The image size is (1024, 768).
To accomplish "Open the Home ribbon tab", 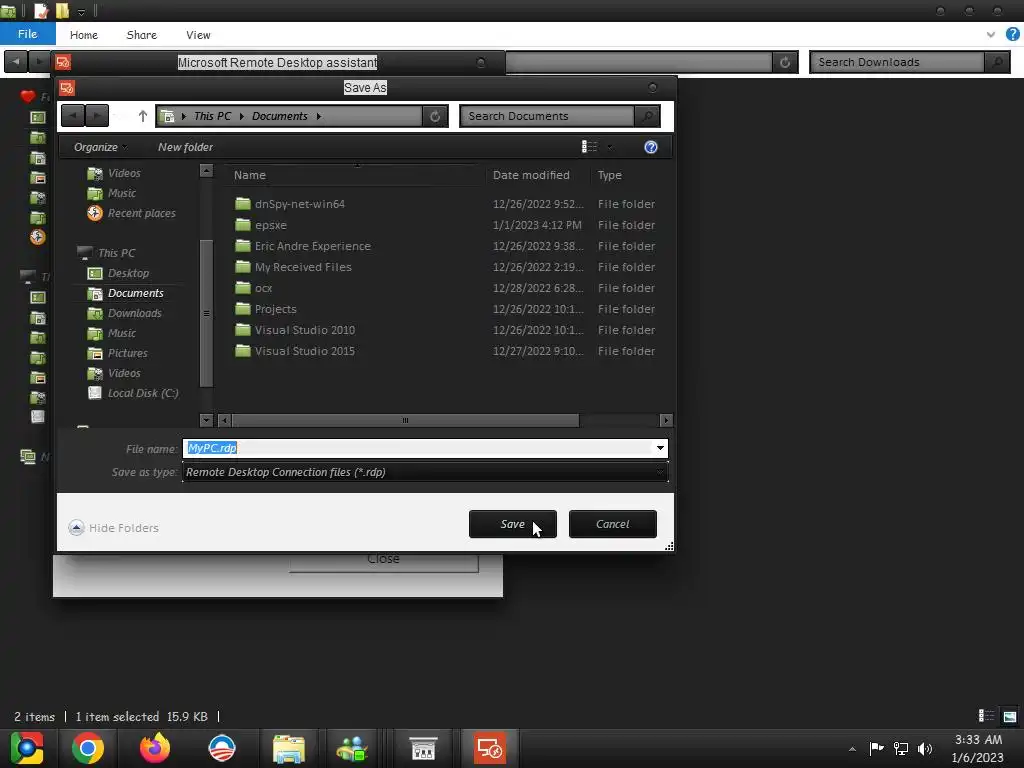I will click(x=84, y=35).
